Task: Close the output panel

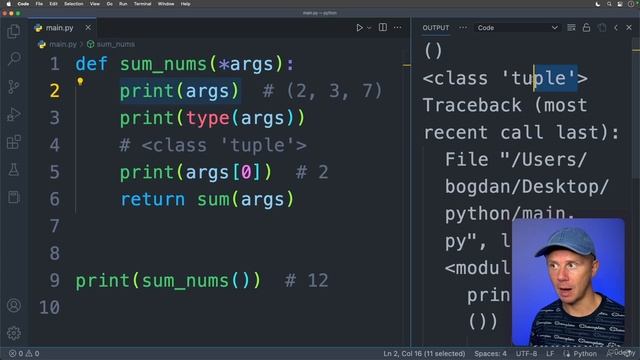Action: click(629, 28)
